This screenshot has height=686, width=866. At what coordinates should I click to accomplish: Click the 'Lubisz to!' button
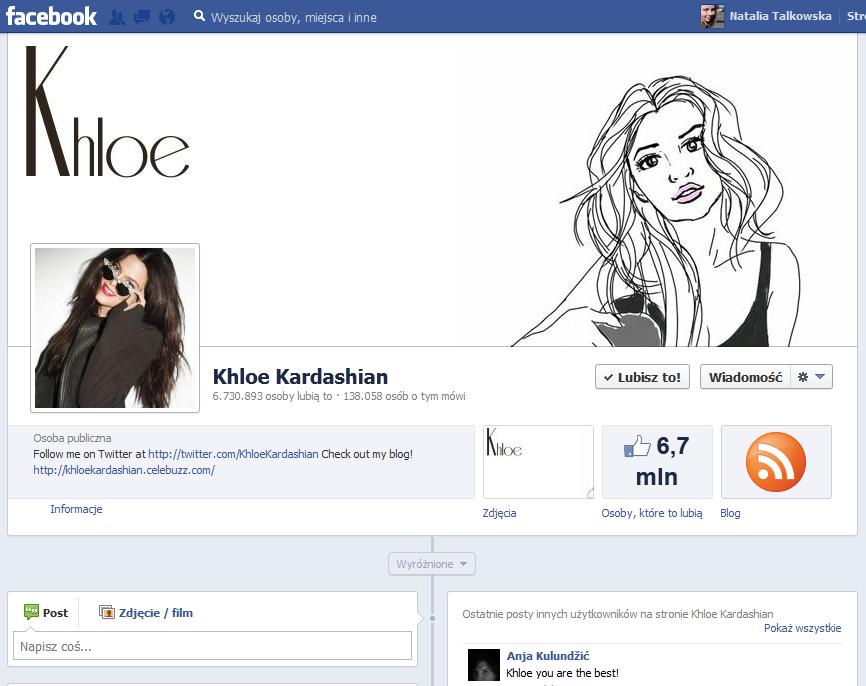642,377
